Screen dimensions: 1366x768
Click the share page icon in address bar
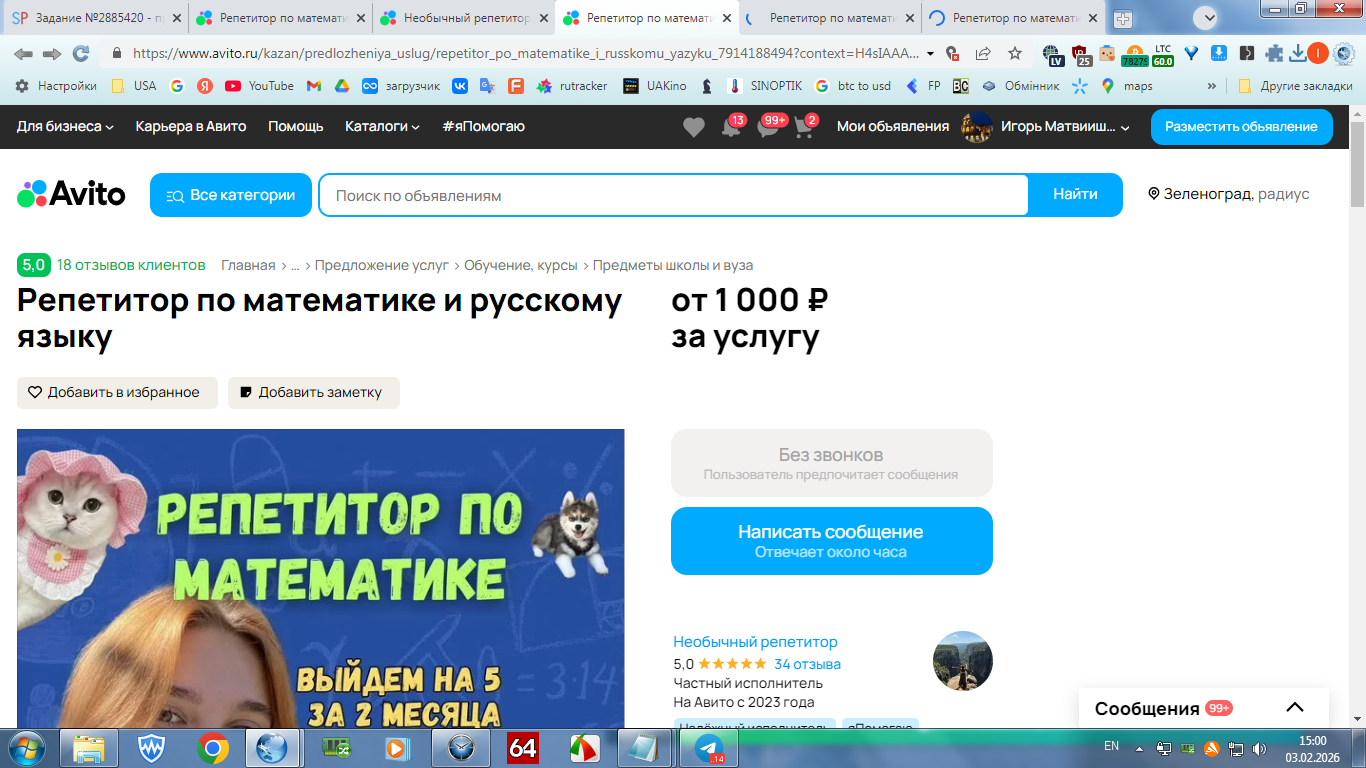(x=984, y=54)
